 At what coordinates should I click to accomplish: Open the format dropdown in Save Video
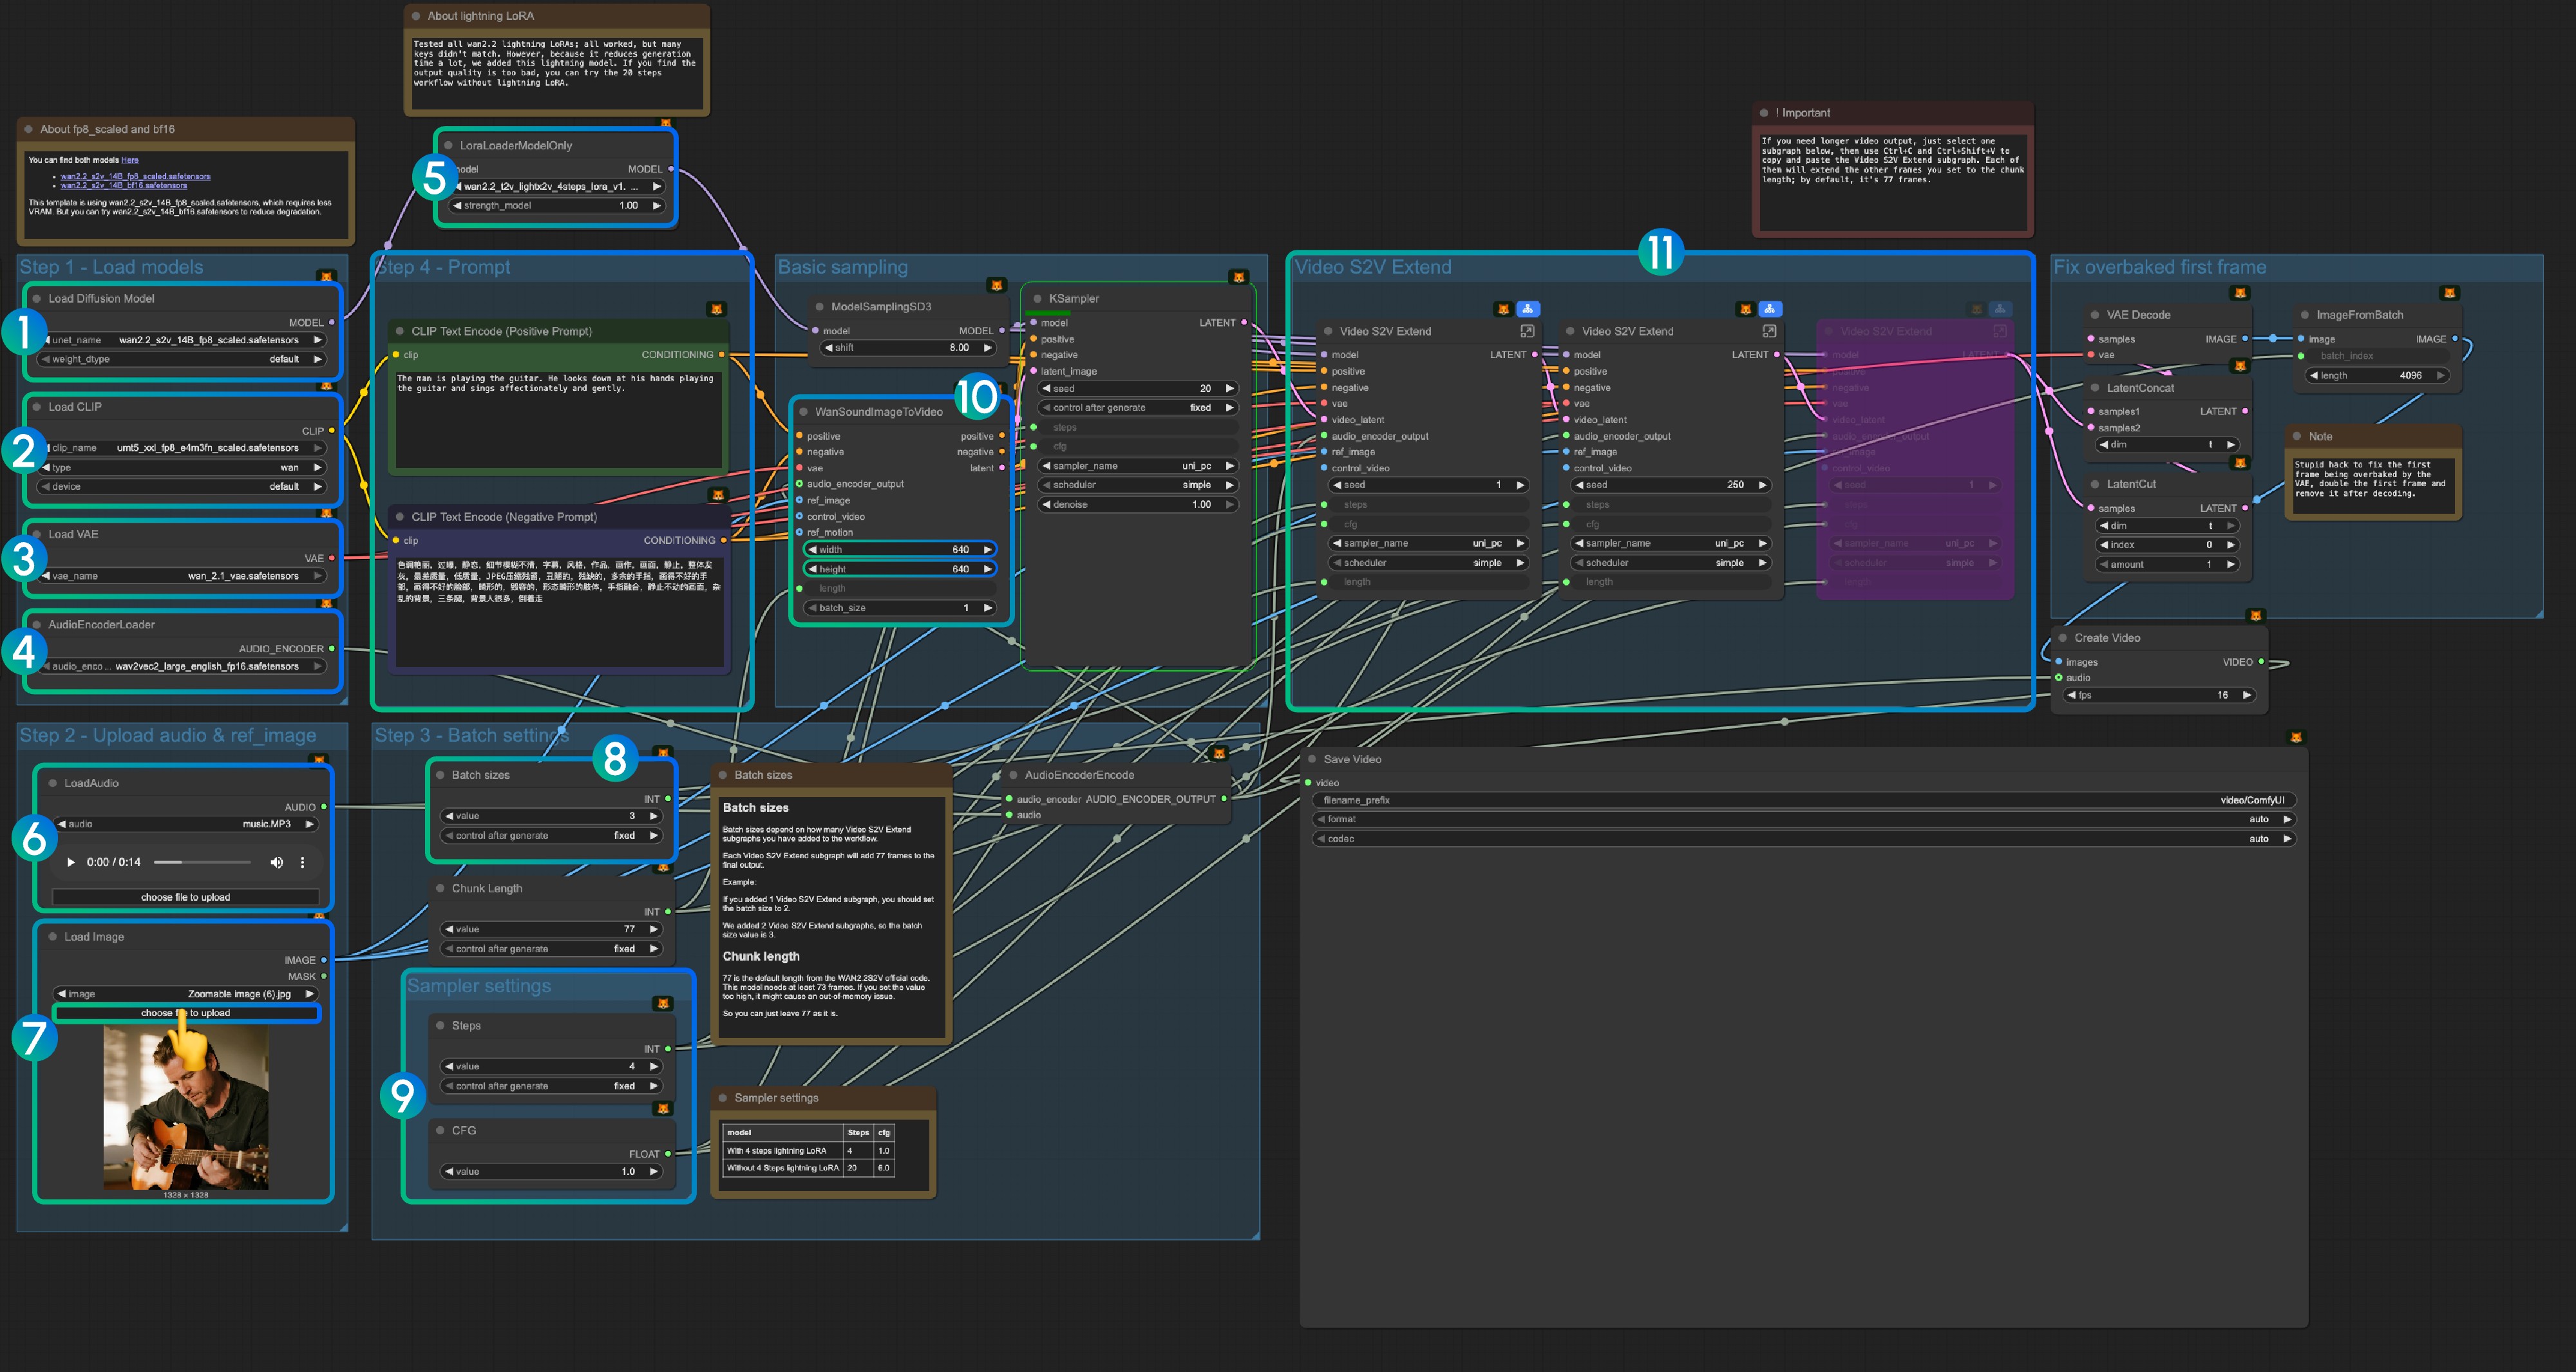pos(1800,818)
